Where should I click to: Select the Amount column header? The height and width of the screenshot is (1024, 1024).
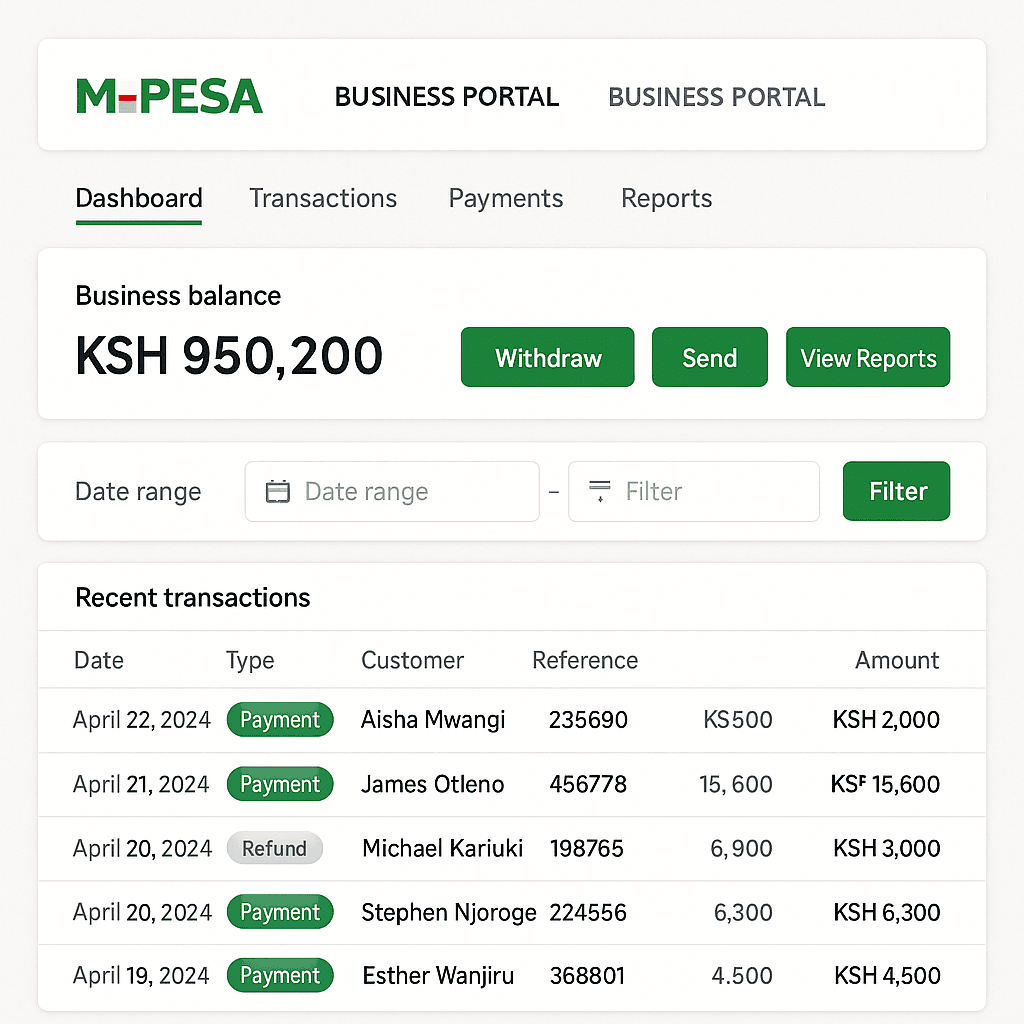(897, 660)
